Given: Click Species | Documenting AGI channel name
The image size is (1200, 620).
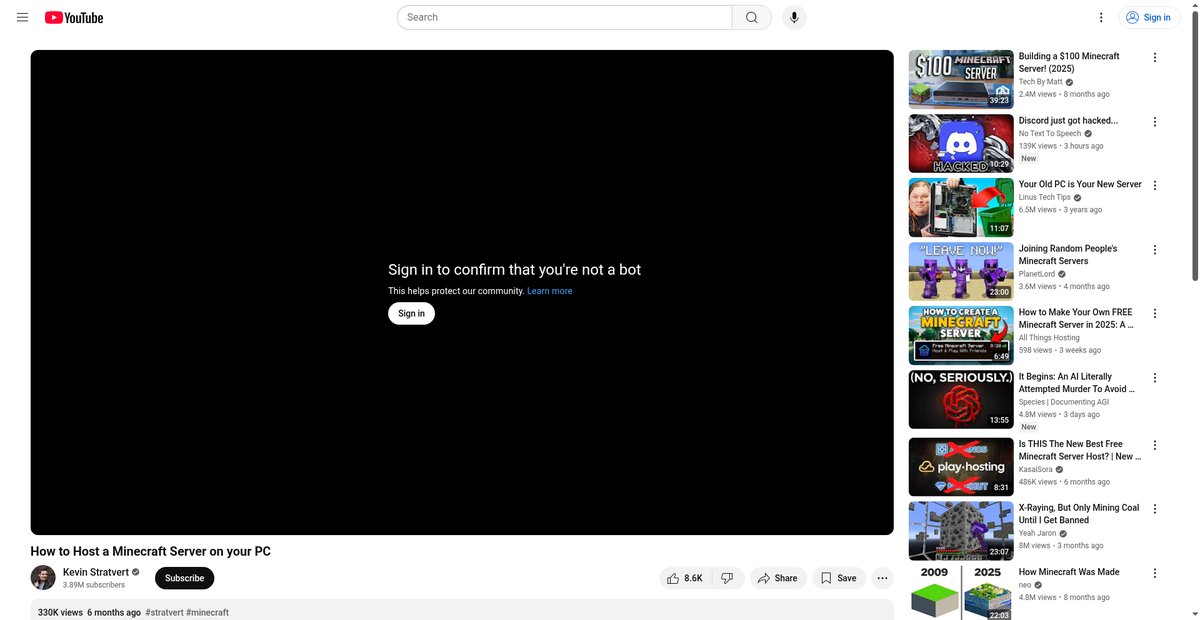Looking at the screenshot, I should (x=1064, y=402).
